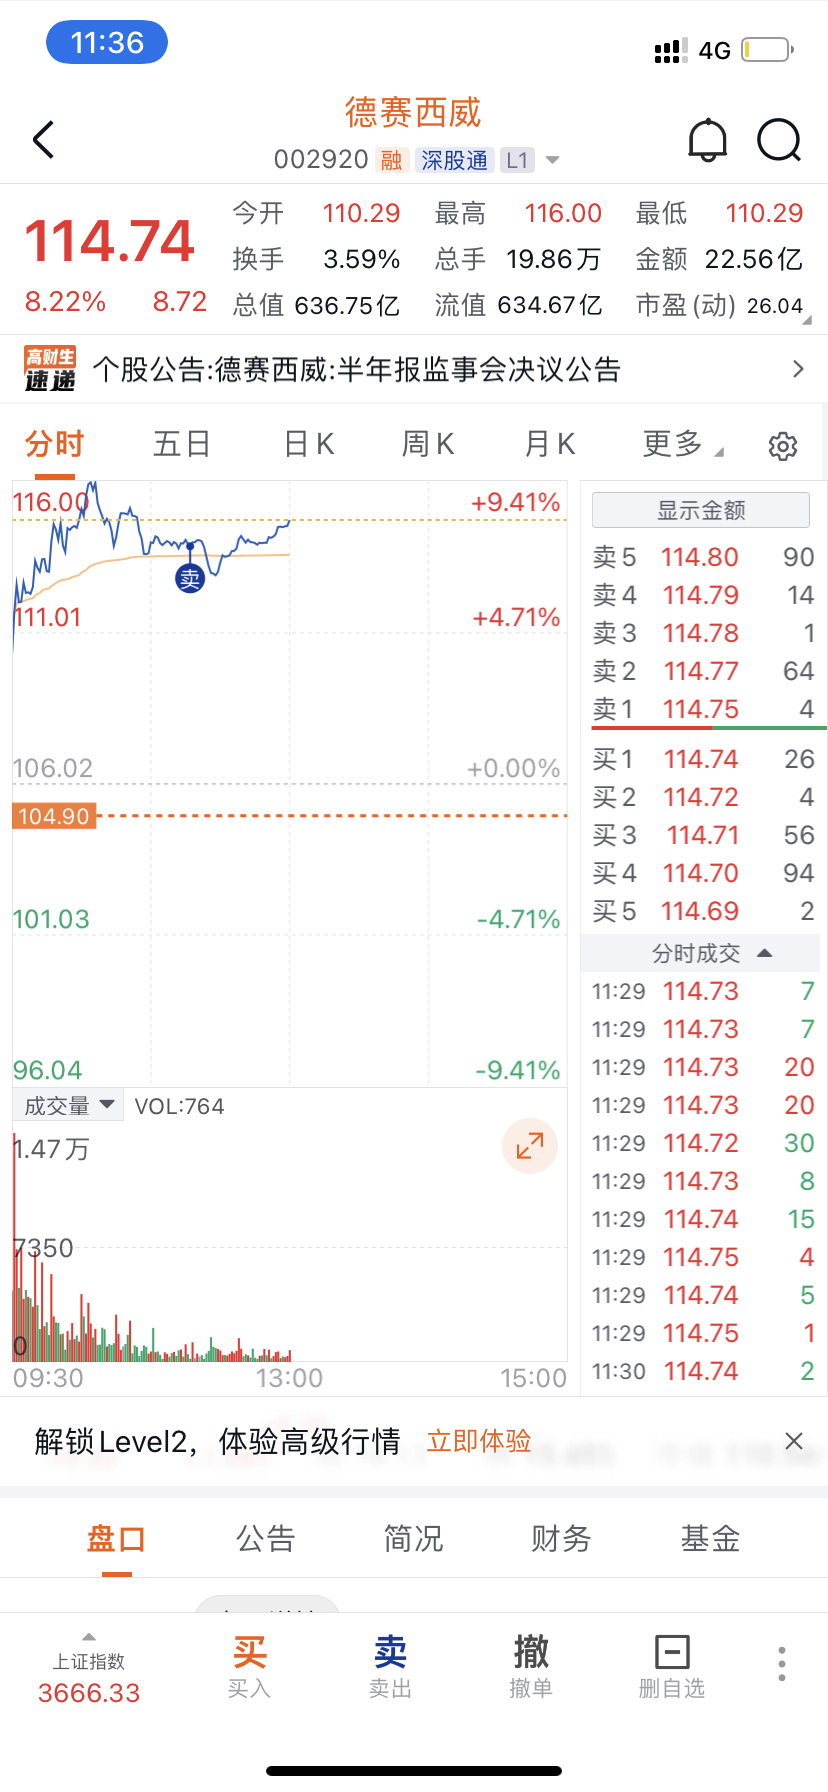Expand chart to fullscreen with orange arrows icon
The width and height of the screenshot is (828, 1792).
tap(530, 1146)
